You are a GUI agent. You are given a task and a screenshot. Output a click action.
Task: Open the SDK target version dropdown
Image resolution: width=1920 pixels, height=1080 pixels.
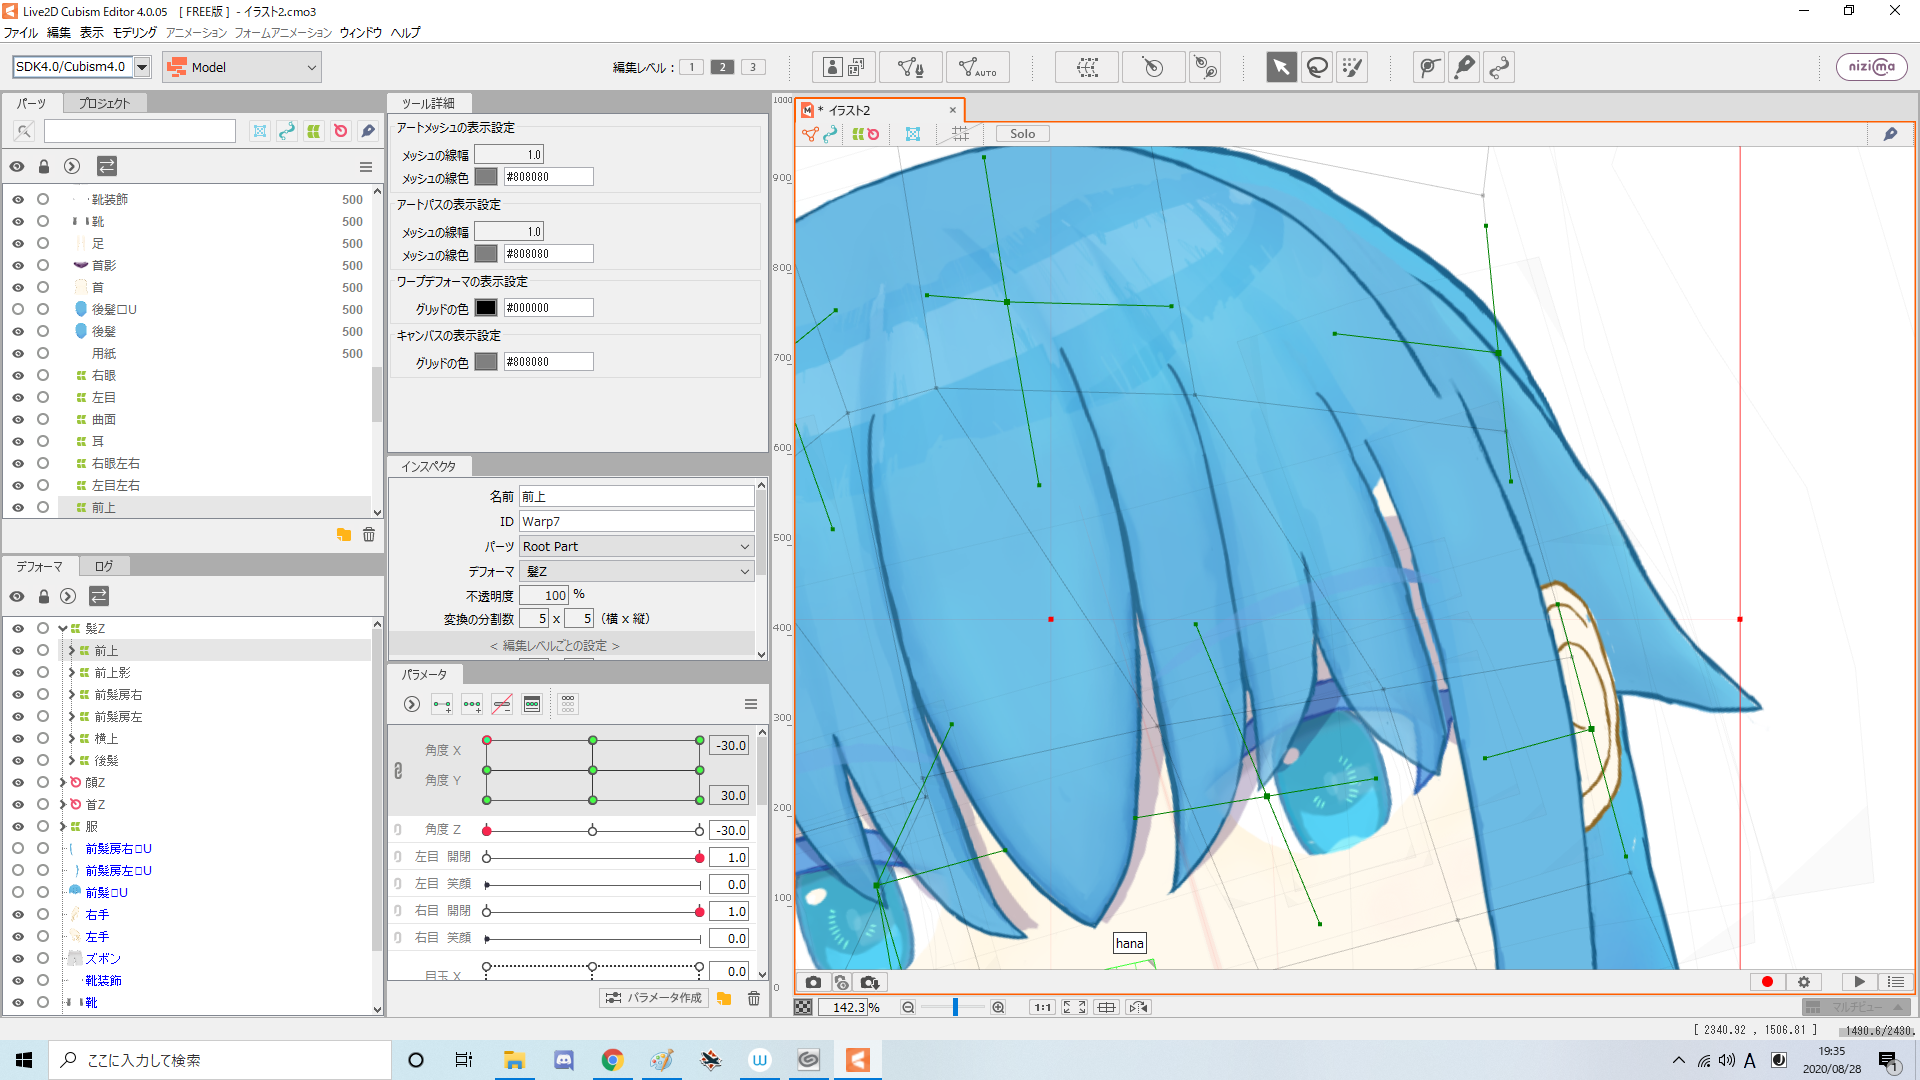[142, 67]
